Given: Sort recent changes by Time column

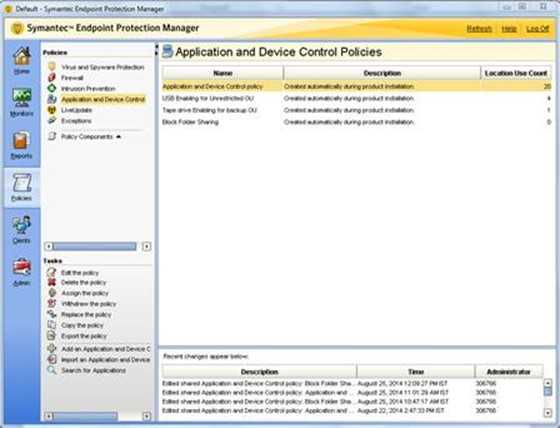Looking at the screenshot, I should [x=416, y=372].
